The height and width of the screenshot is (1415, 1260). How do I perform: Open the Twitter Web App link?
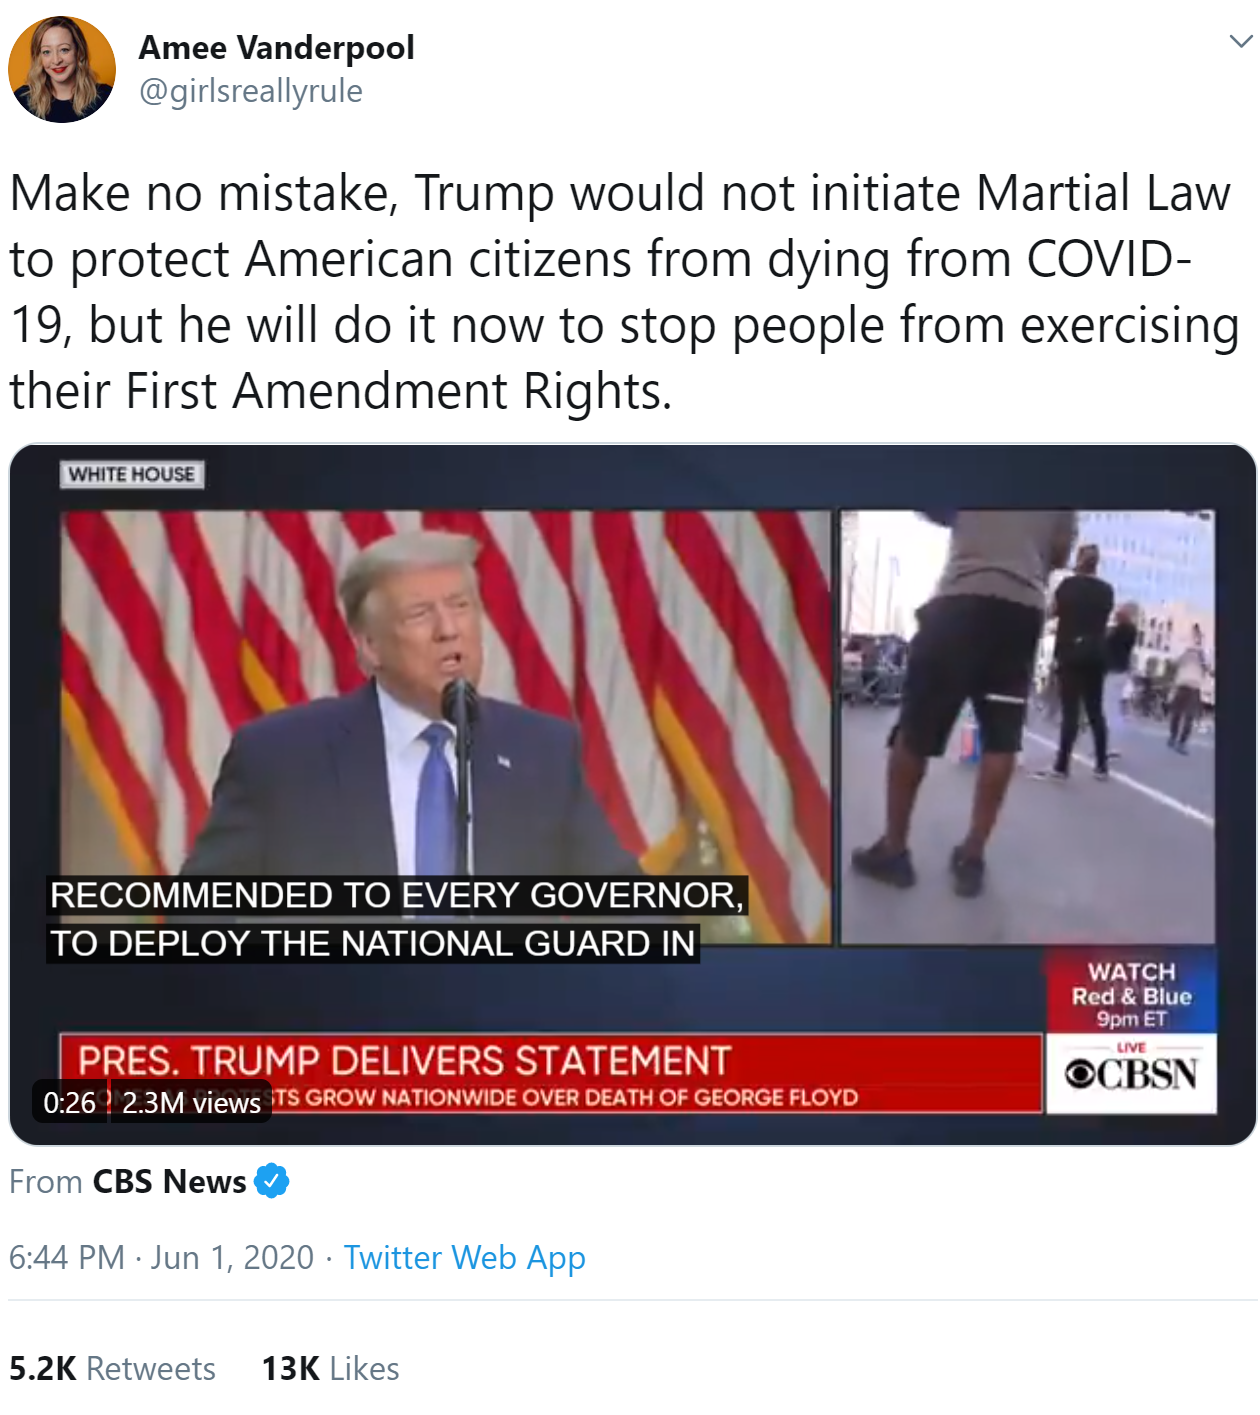(465, 1257)
